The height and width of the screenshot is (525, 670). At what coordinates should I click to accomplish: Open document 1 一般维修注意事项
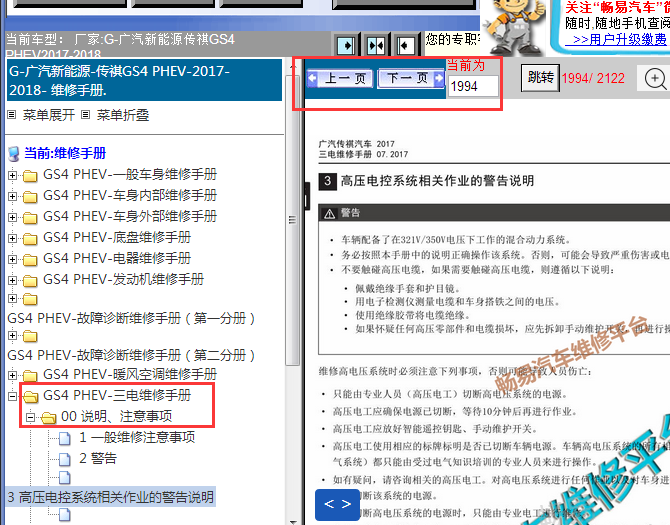click(x=137, y=437)
